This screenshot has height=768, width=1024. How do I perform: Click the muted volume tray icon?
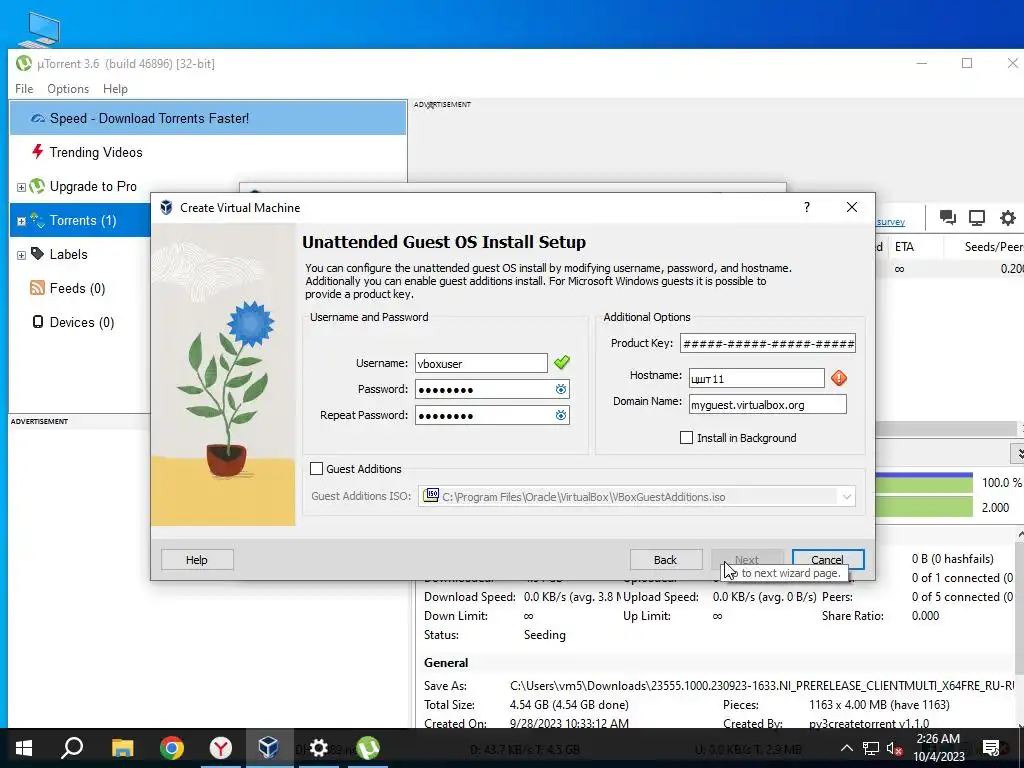tap(894, 748)
